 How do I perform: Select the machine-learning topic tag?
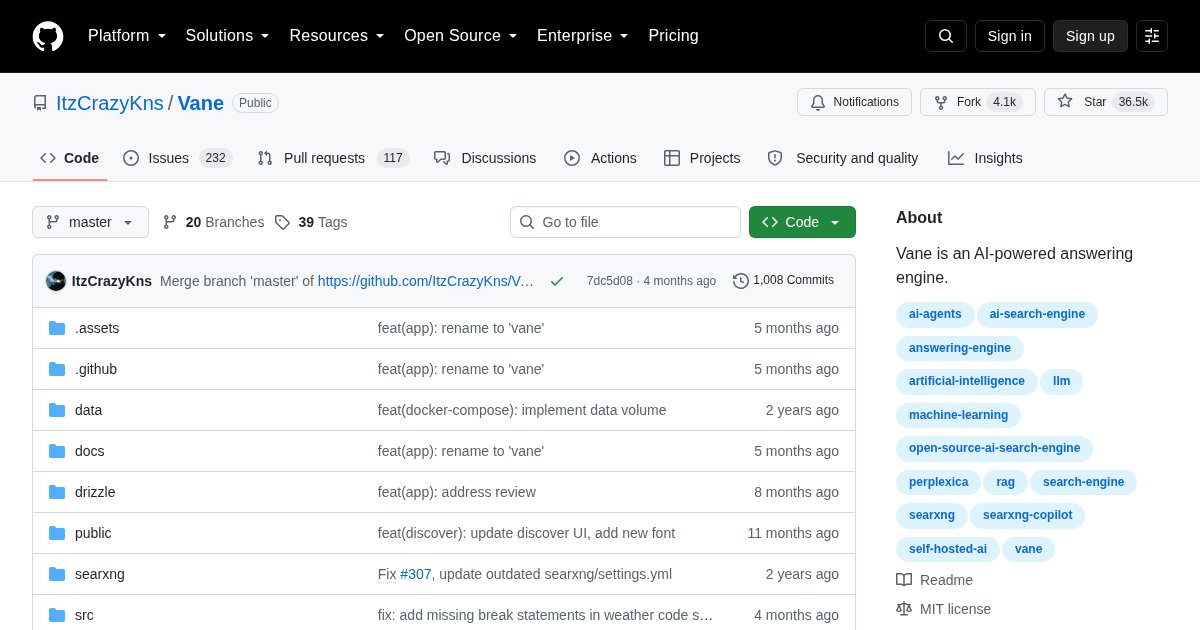pos(958,415)
